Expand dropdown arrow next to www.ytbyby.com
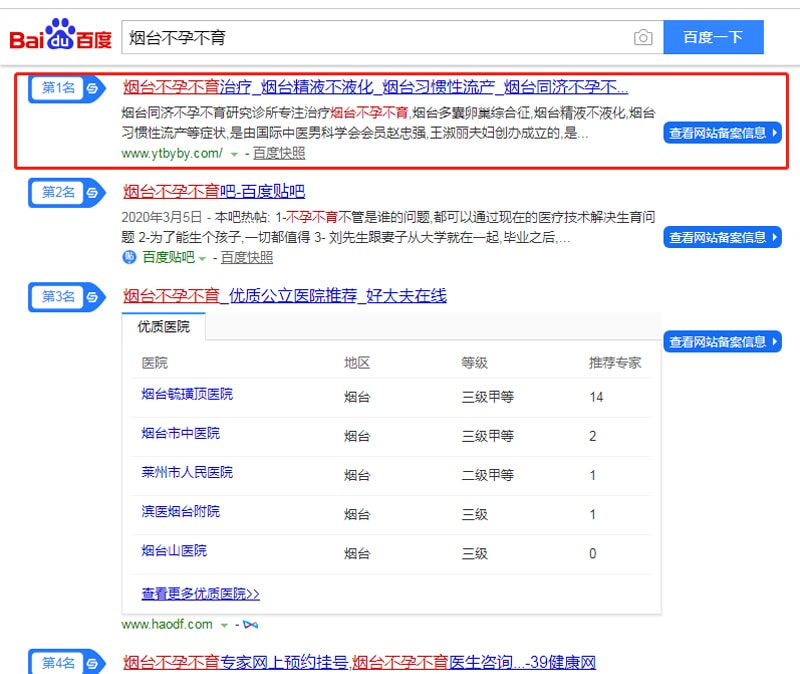Screen dimensions: 800x674 point(234,154)
